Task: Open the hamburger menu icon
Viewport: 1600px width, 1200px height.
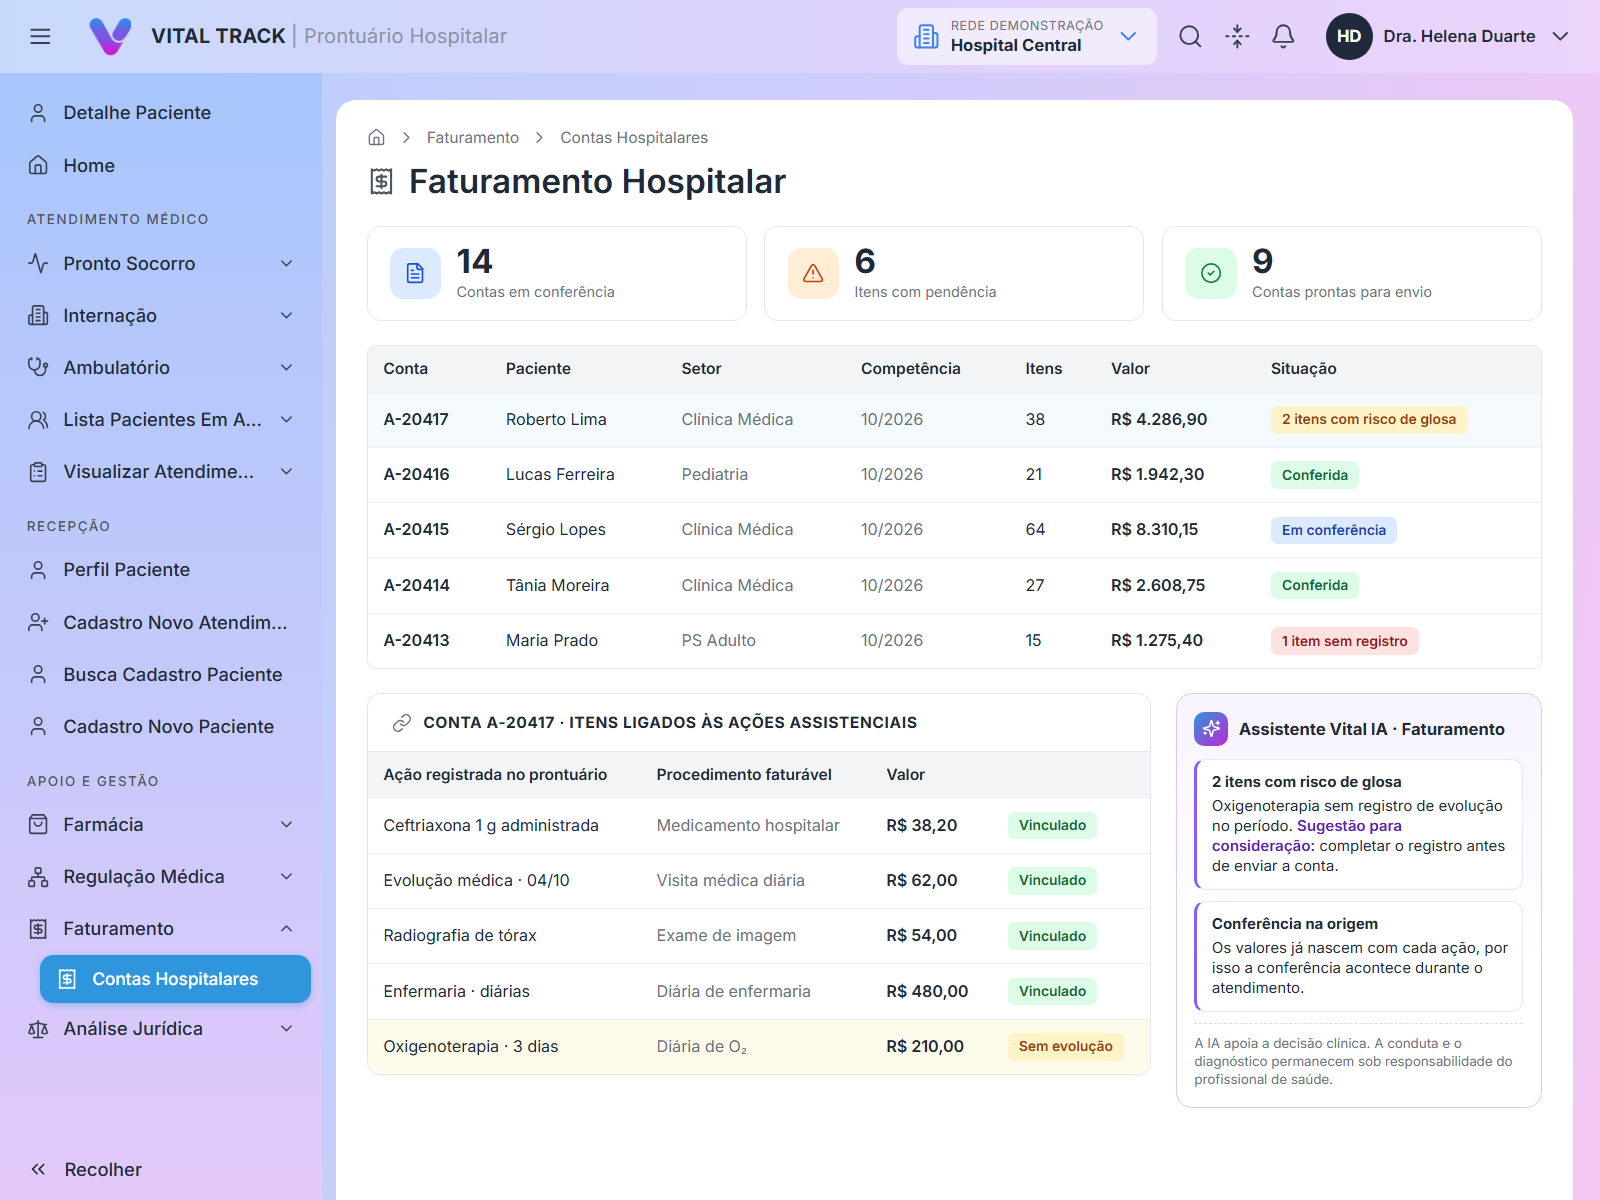Action: pos(40,37)
